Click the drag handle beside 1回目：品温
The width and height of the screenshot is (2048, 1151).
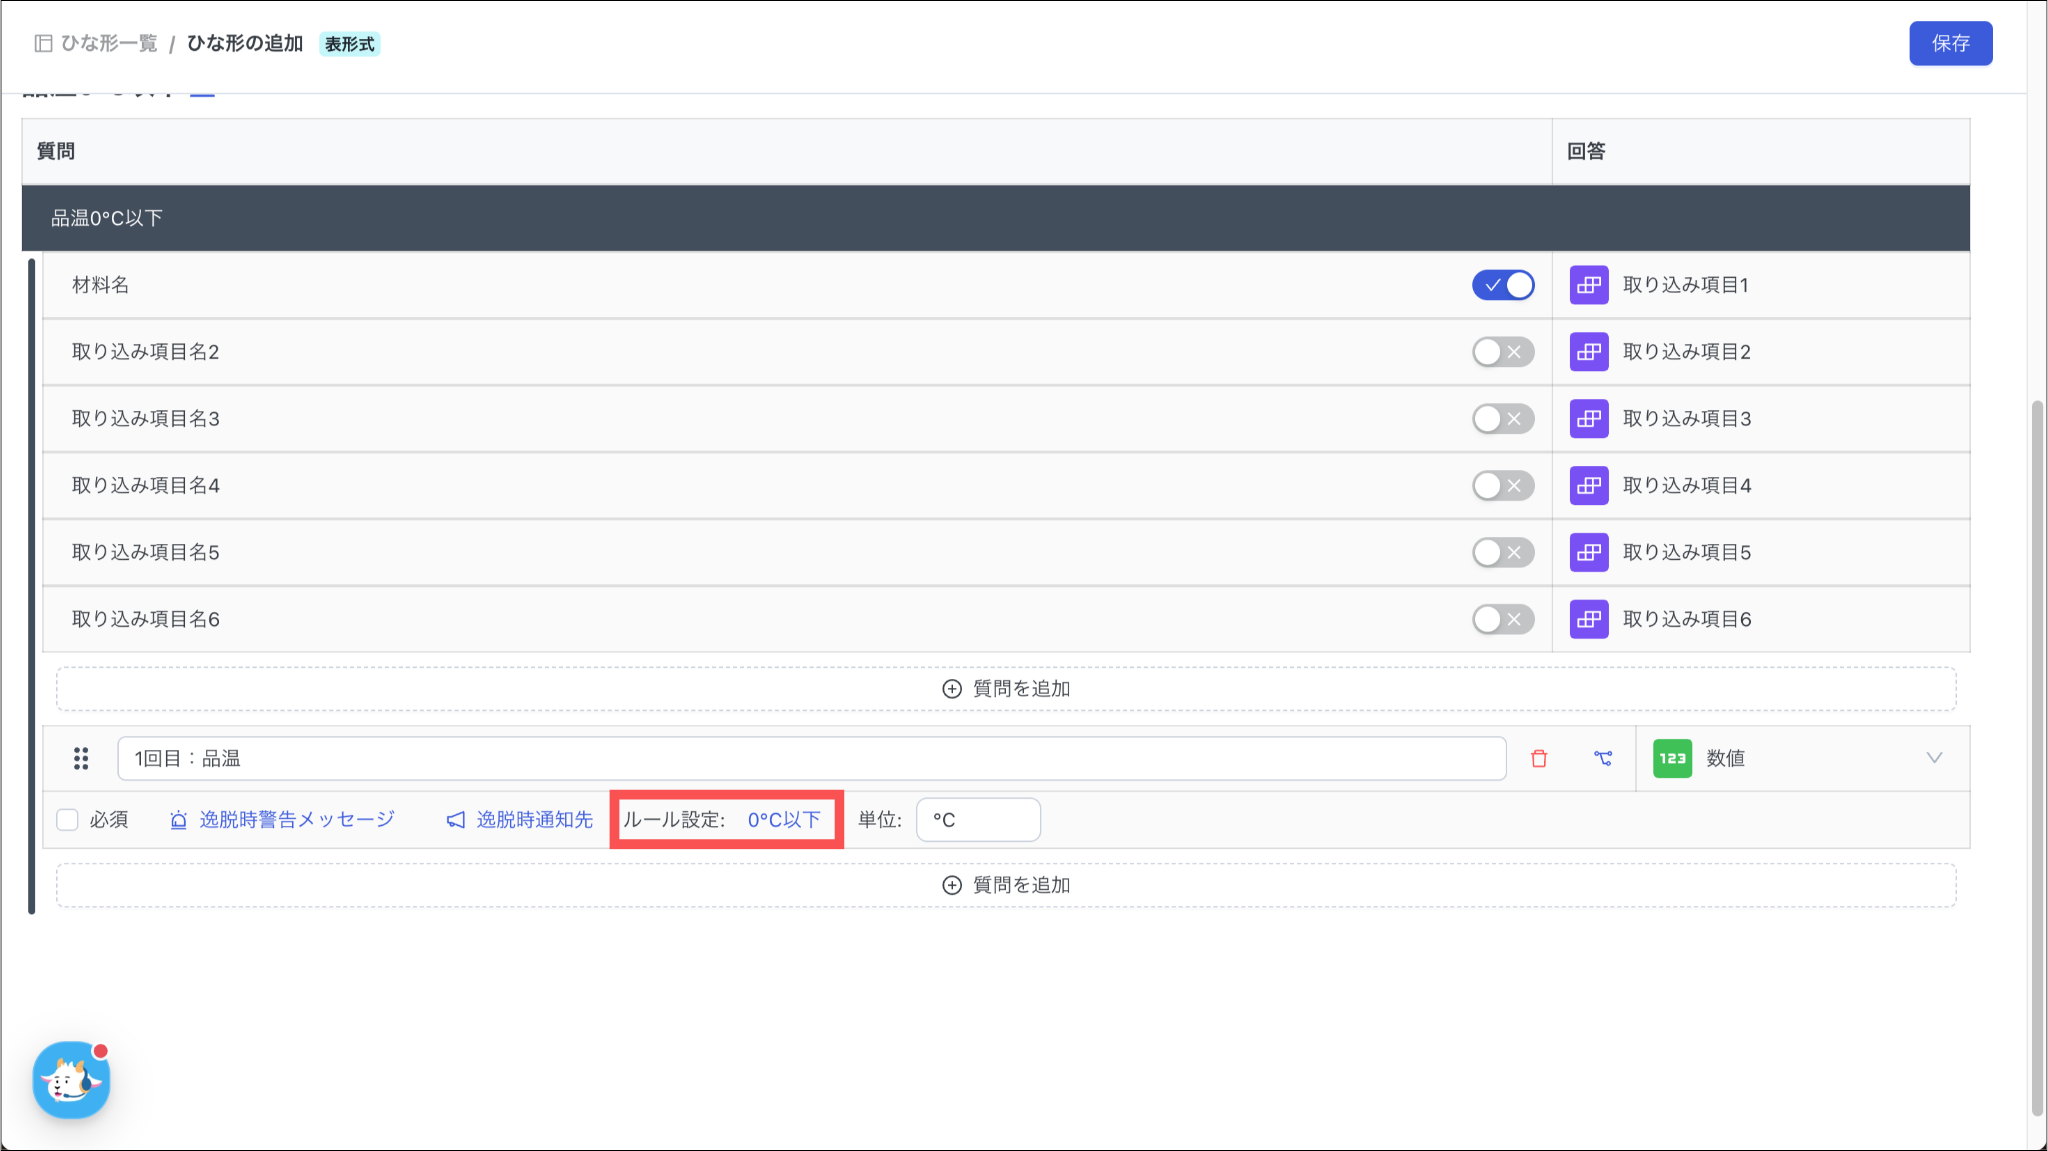(x=81, y=759)
